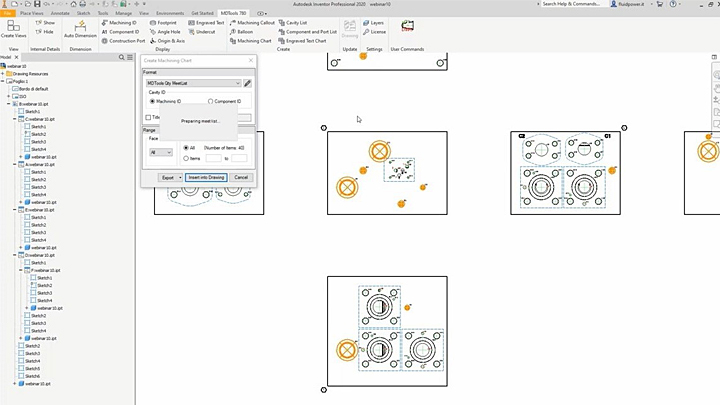
Task: Click the pencil edit format icon
Action: point(248,83)
